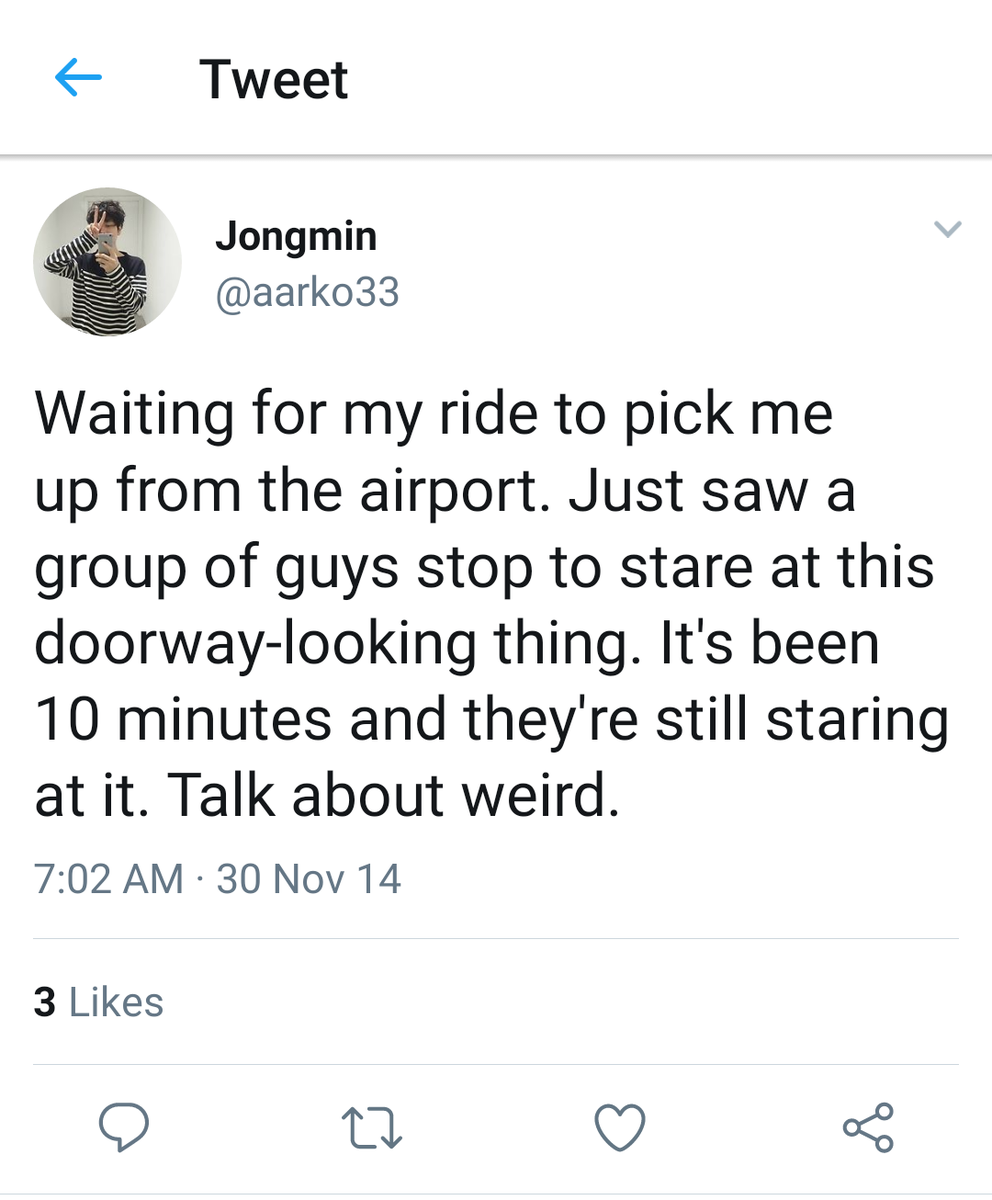The image size is (992, 1200).
Task: Reply to Jongmin's tweet via speech bubble
Action: pyautogui.click(x=124, y=1127)
